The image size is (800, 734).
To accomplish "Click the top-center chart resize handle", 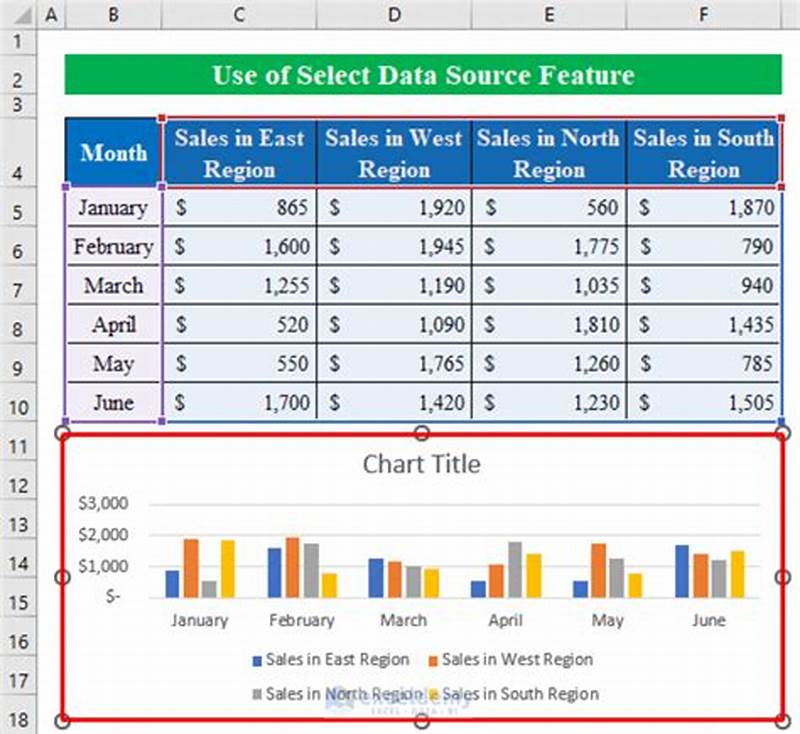I will 420,434.
